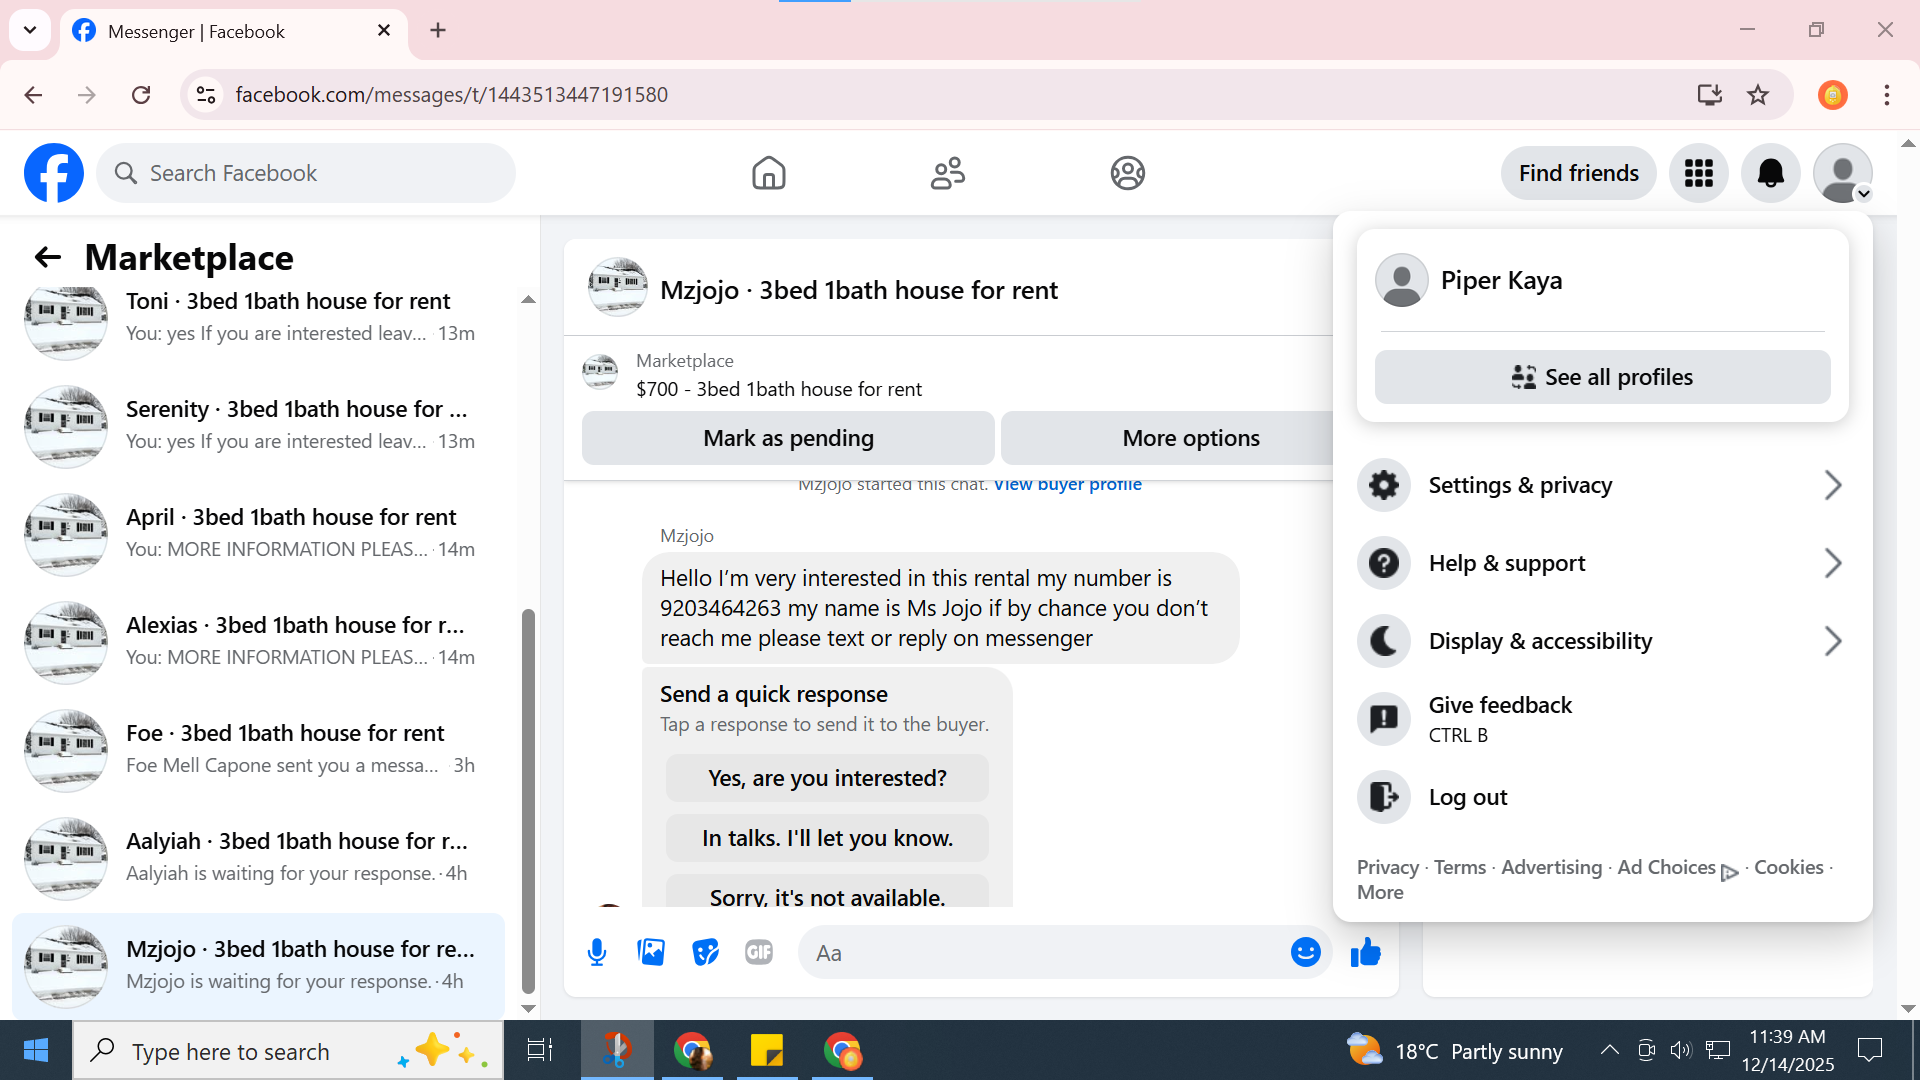Open the Aalyiah house rental conversation

(x=258, y=857)
